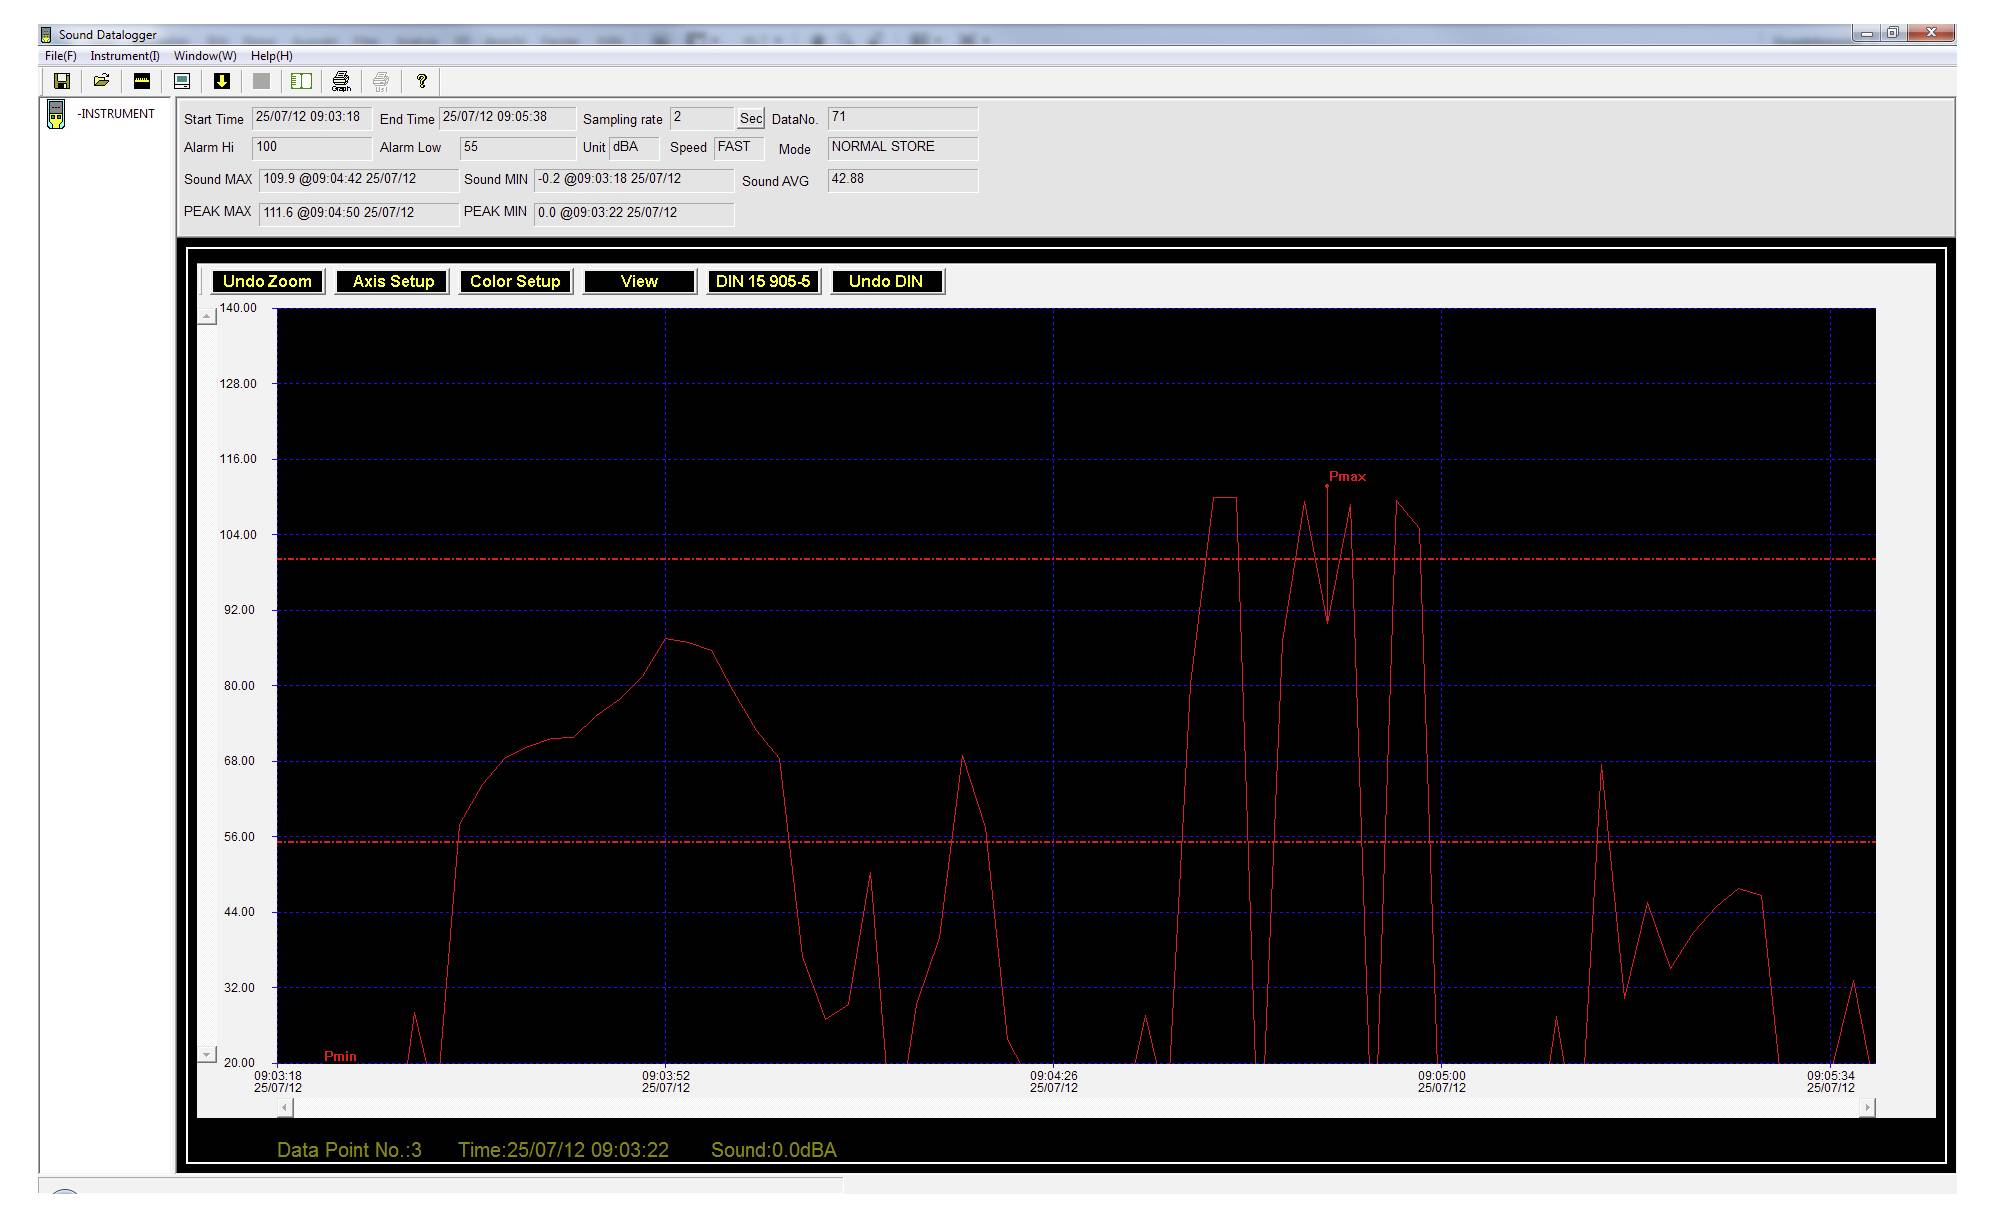
Task: Click the yellow download arrow icon
Action: click(x=222, y=81)
